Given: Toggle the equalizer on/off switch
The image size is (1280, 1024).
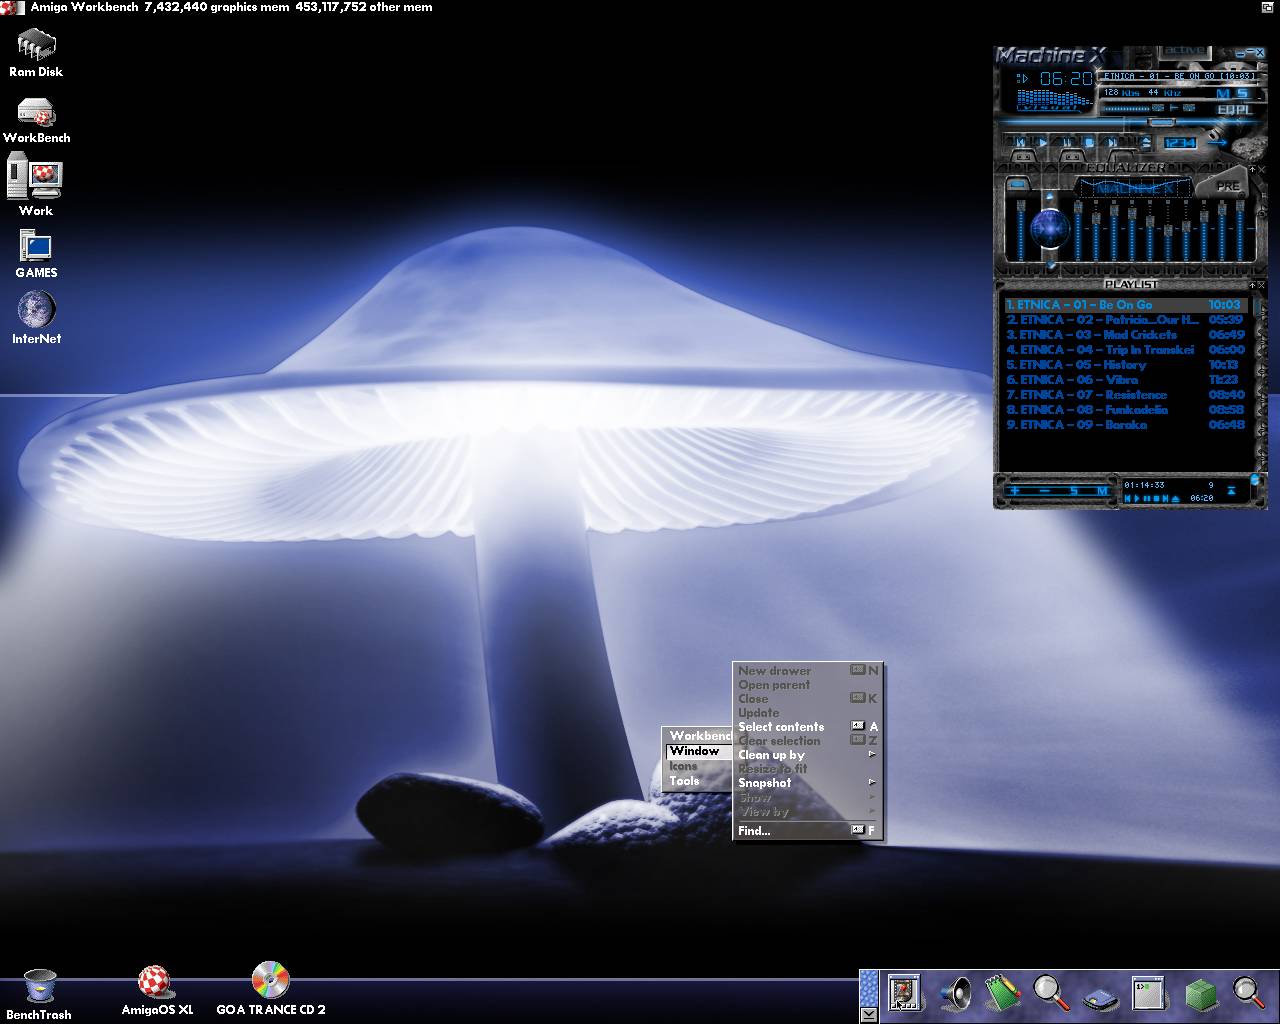Looking at the screenshot, I should pyautogui.click(x=1016, y=184).
